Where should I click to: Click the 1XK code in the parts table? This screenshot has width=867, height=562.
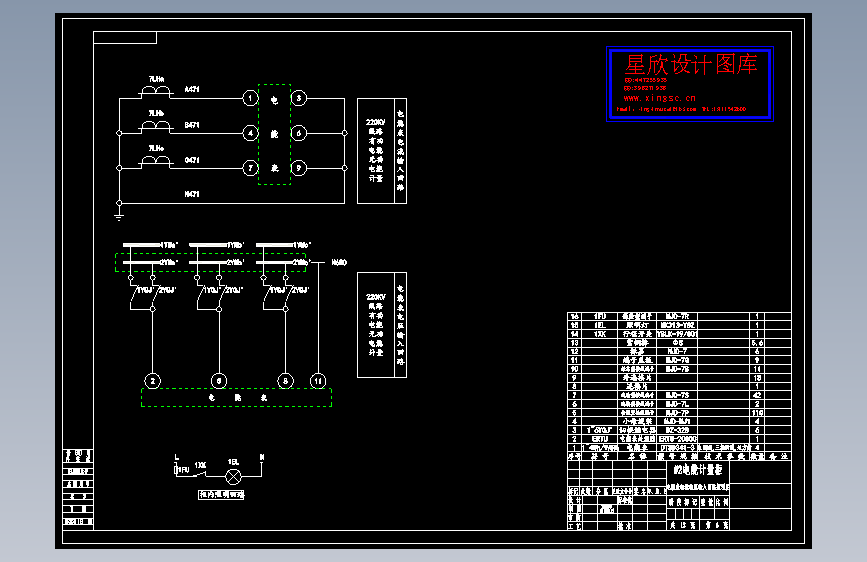[600, 334]
